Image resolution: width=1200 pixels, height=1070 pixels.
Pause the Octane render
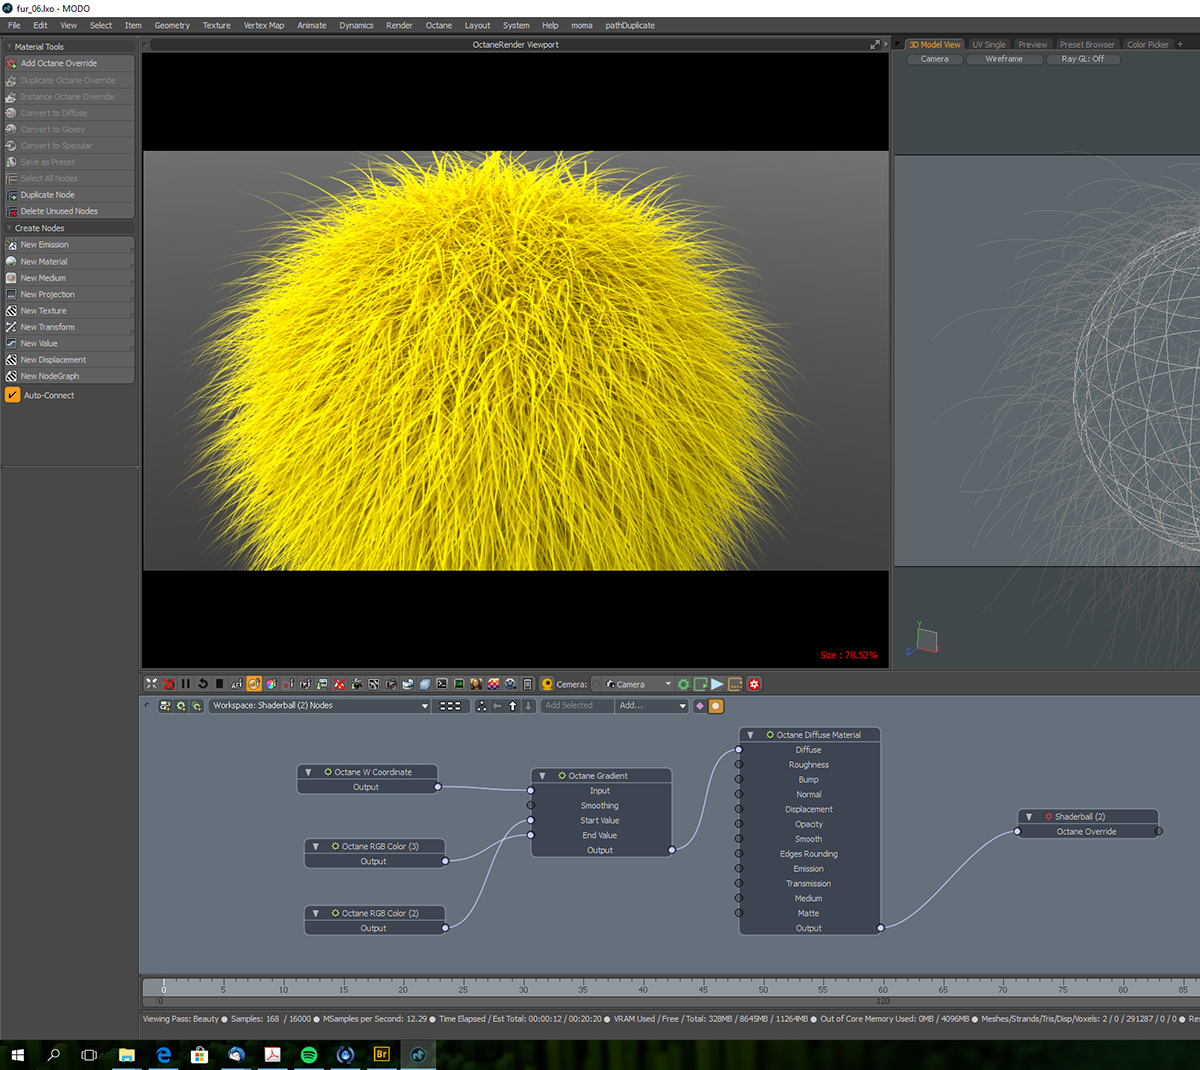(185, 684)
